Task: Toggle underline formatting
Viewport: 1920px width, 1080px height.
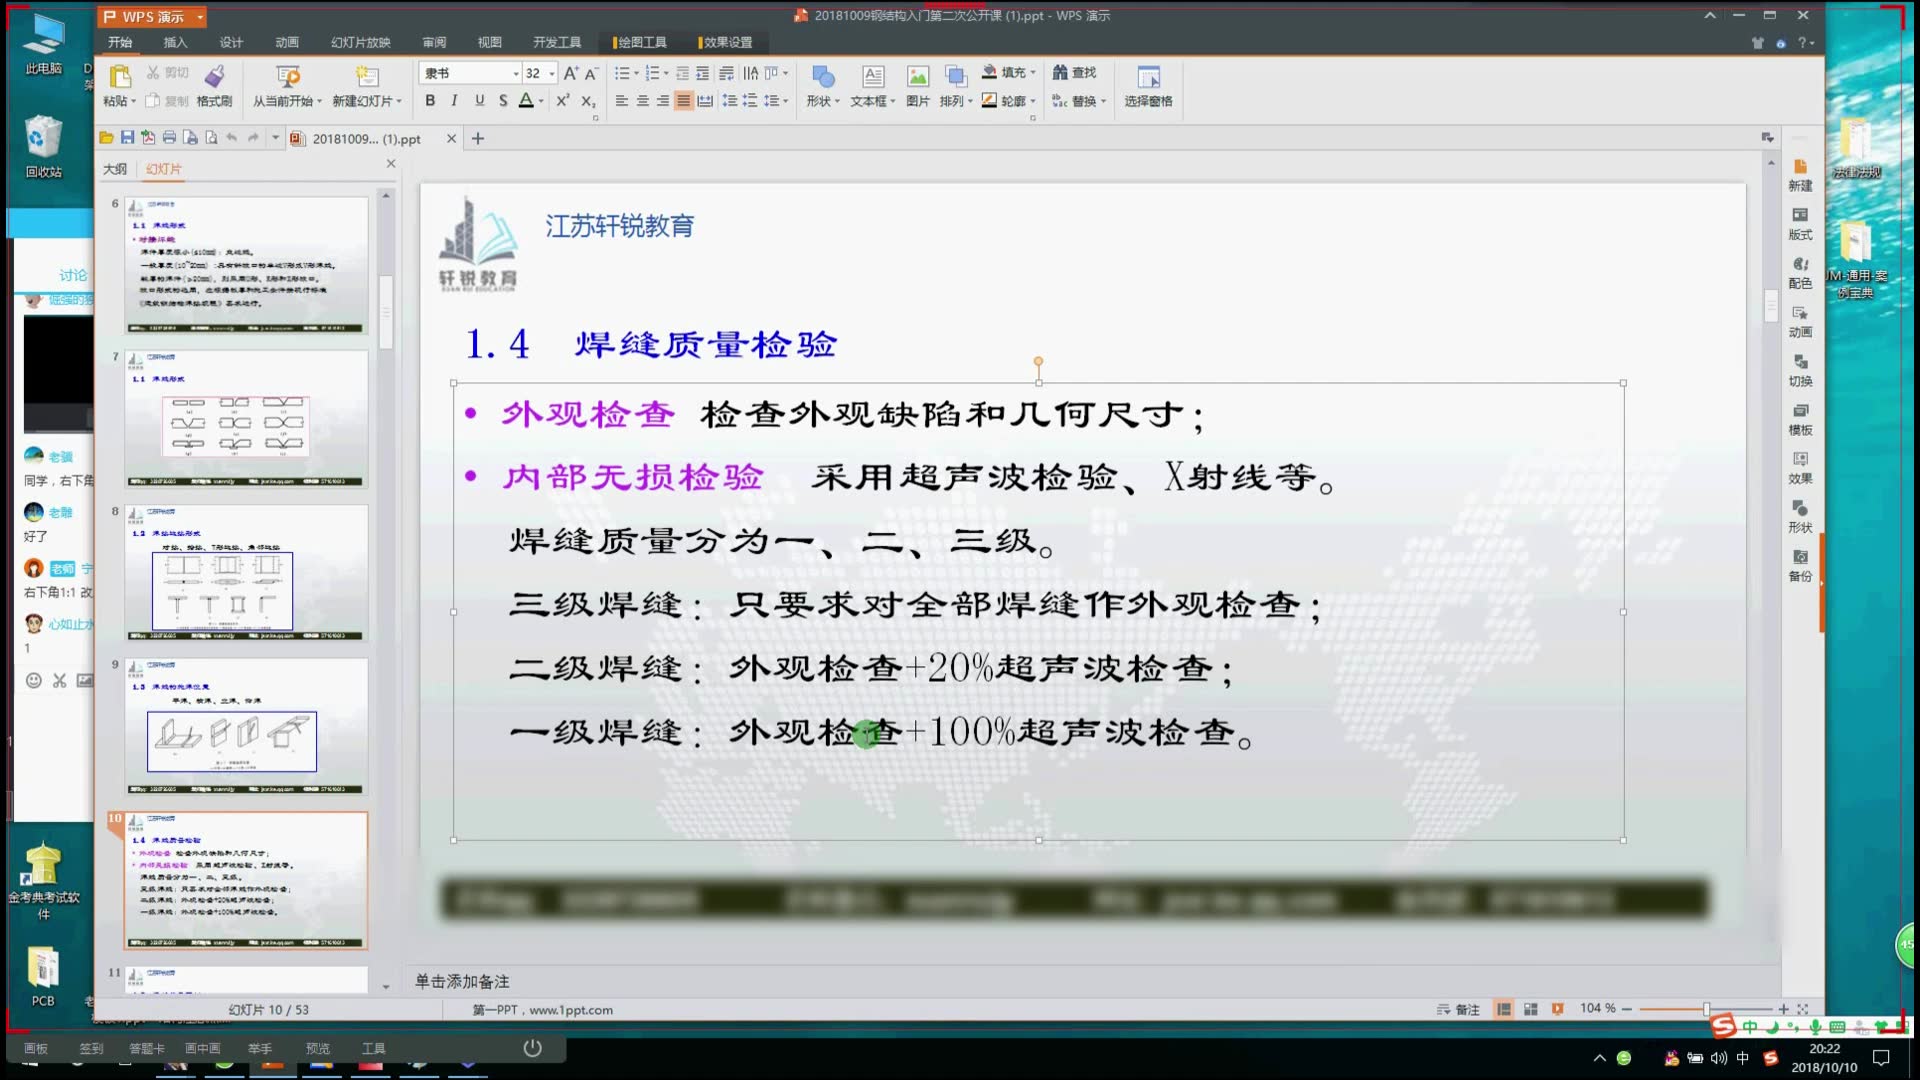Action: (479, 101)
